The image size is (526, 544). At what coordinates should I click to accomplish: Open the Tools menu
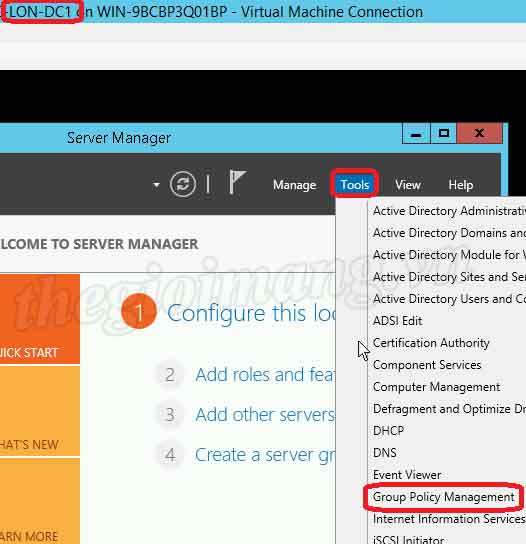(x=355, y=185)
